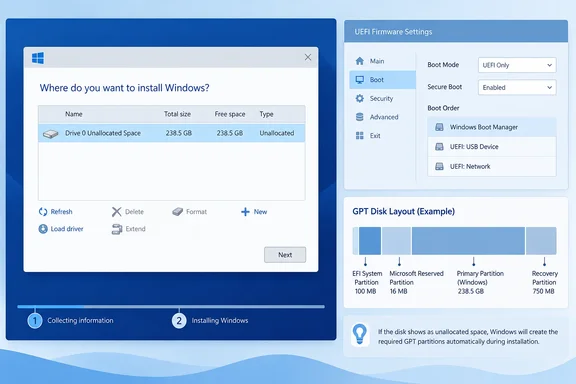Click the Primary Partition 238.5 GB label
Viewport: 576px width, 384px height.
click(480, 282)
